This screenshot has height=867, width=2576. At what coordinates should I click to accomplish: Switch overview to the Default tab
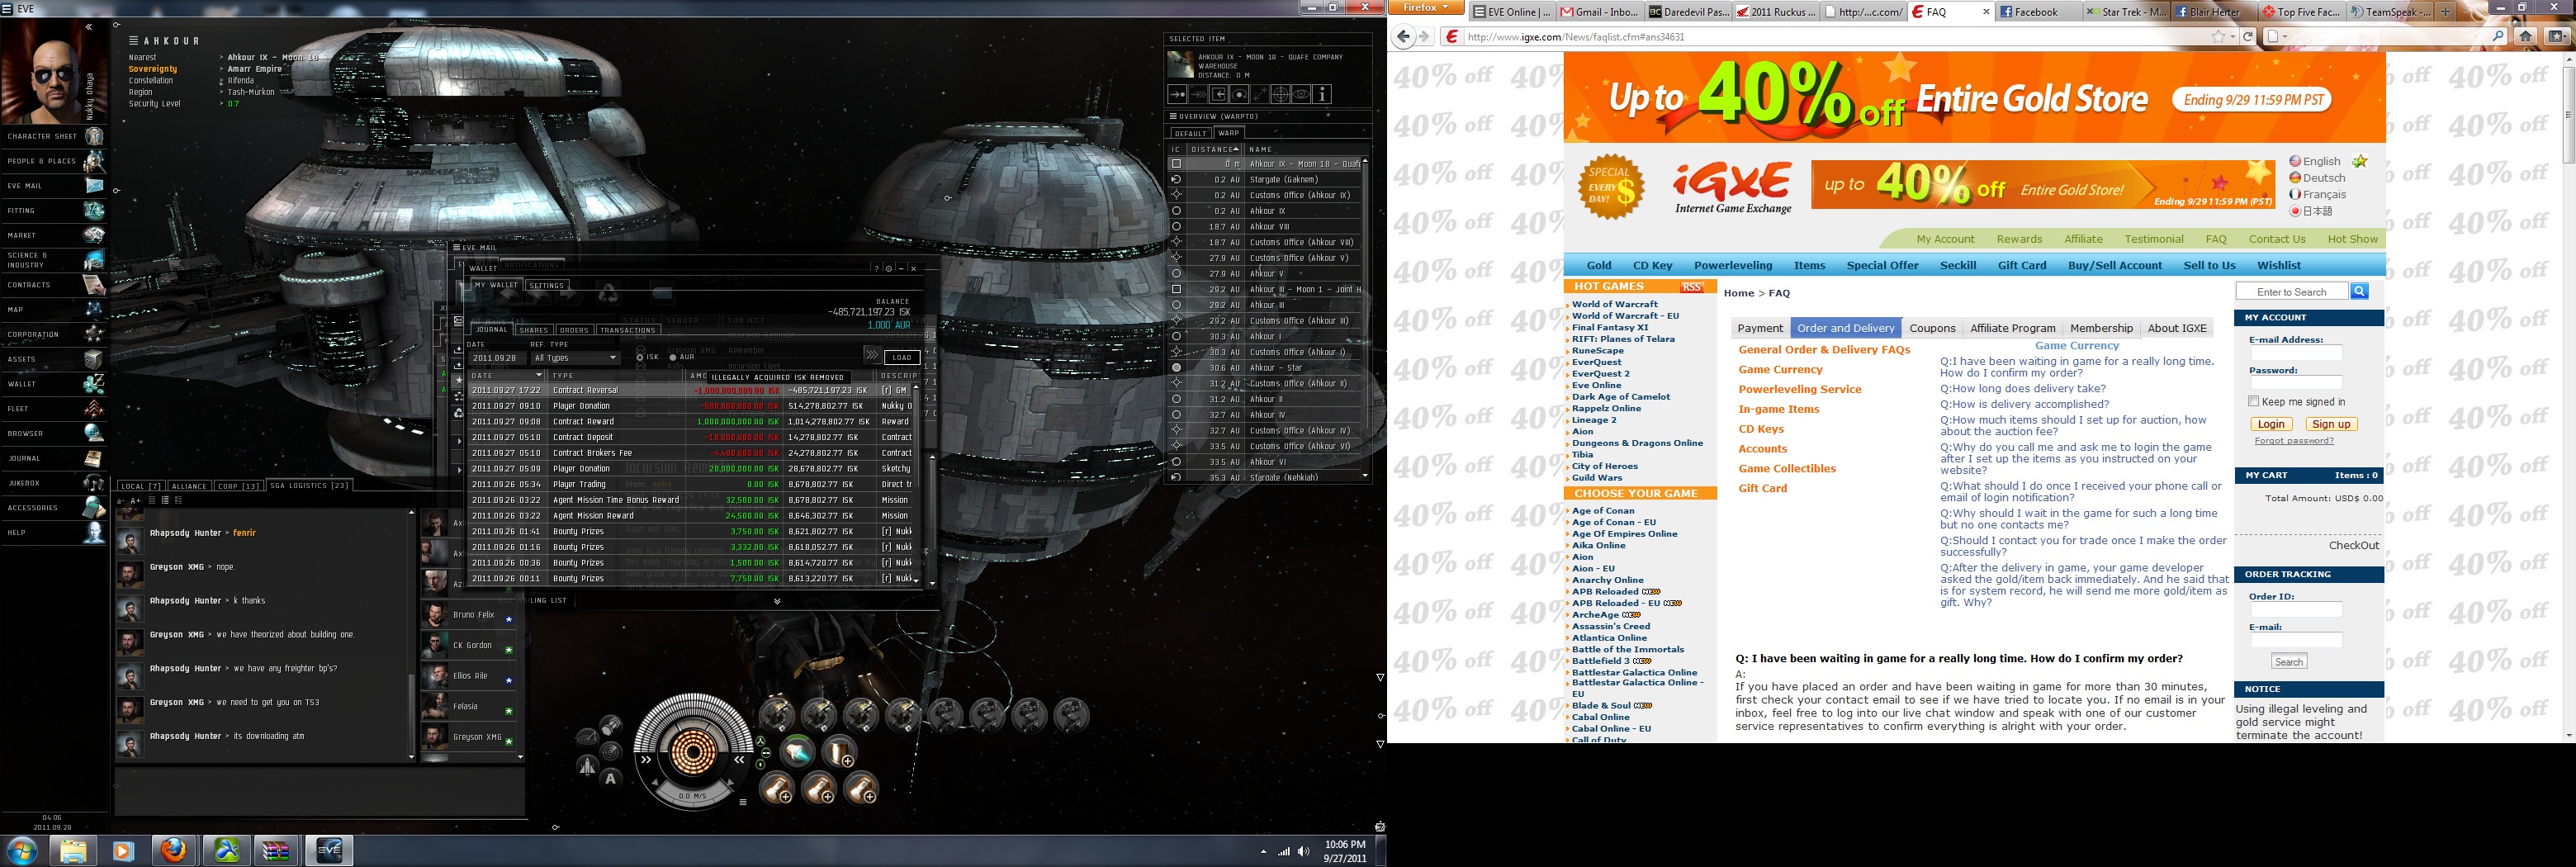coord(1191,133)
